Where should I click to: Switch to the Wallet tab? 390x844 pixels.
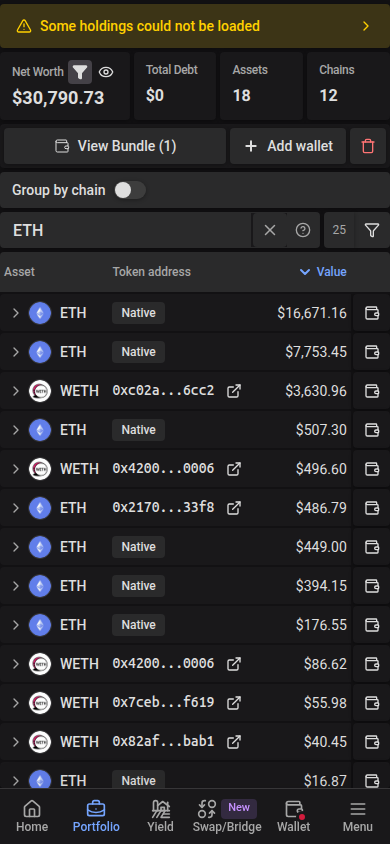coord(294,817)
